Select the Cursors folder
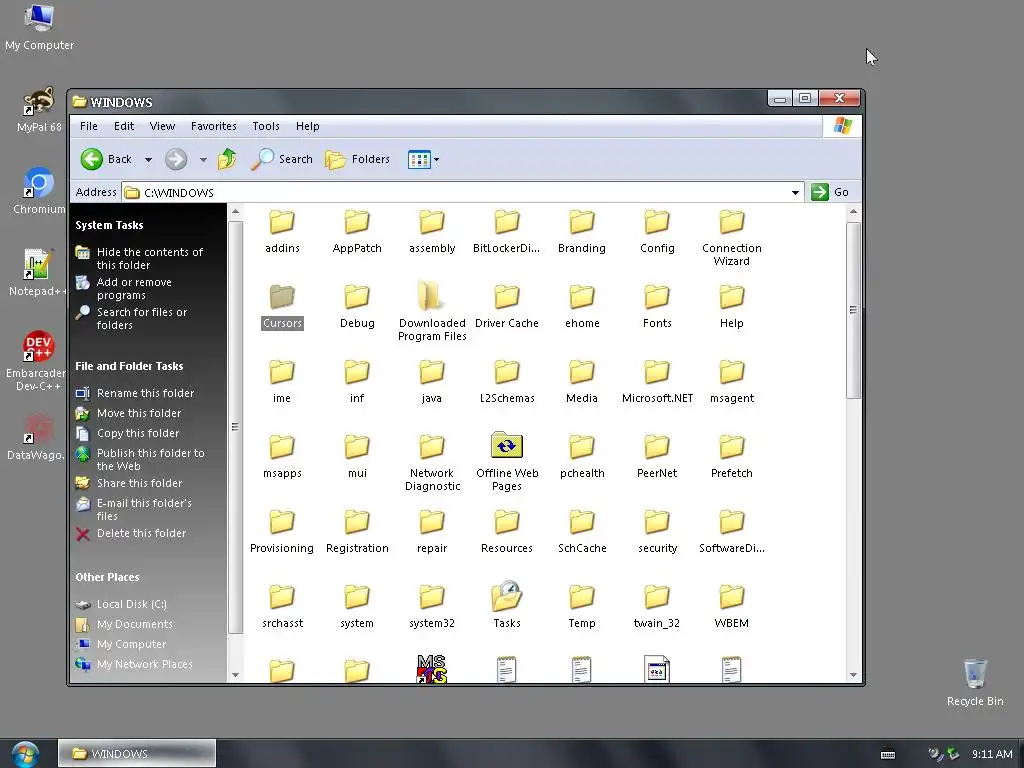 [282, 306]
